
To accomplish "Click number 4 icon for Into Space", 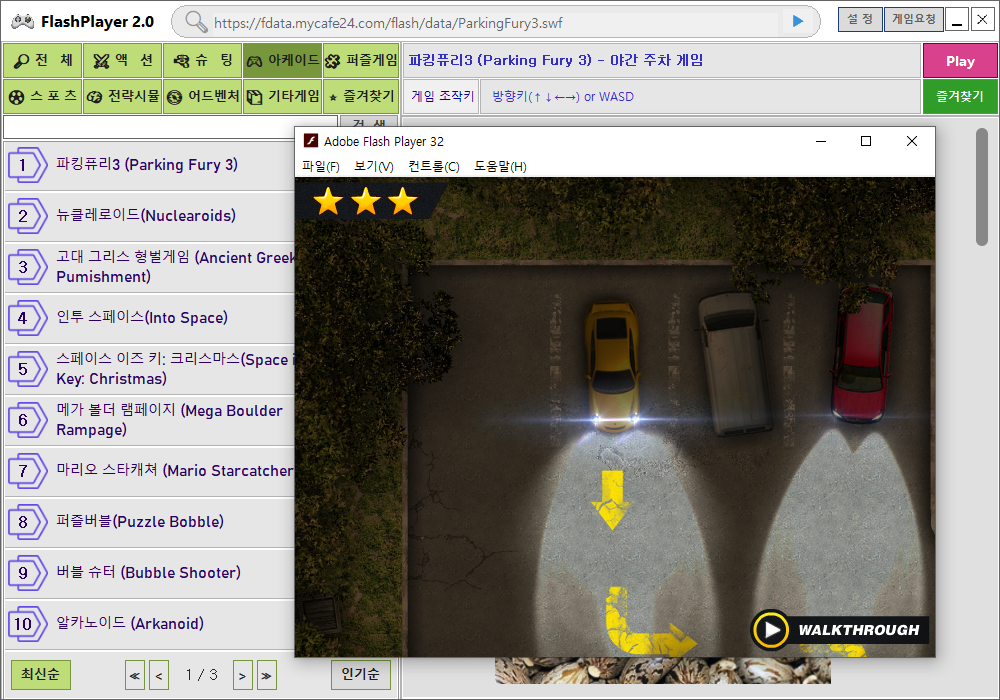I will (x=27, y=318).
